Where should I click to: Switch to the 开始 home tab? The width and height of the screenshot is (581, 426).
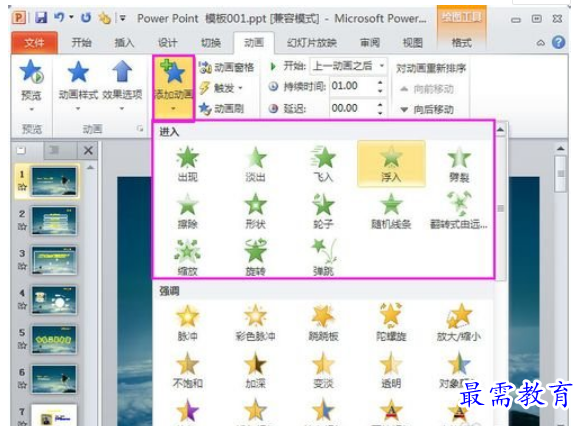click(x=82, y=43)
